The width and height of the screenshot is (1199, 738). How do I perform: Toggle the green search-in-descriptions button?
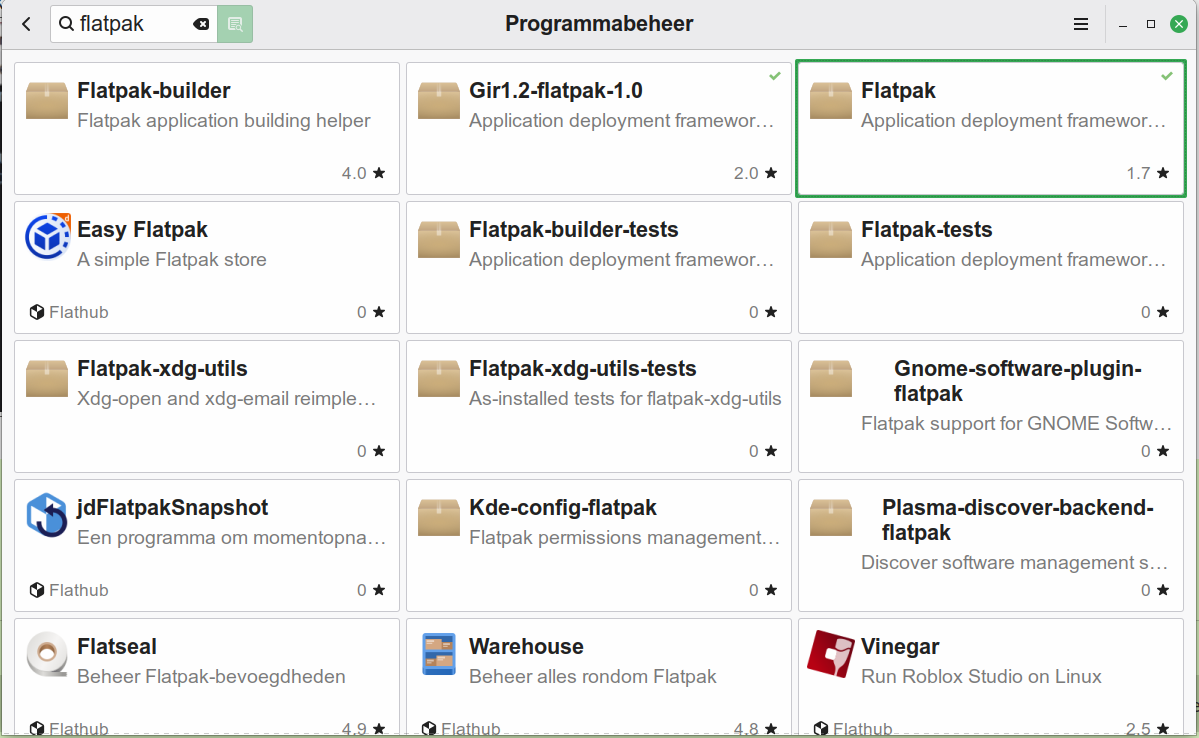pos(235,24)
